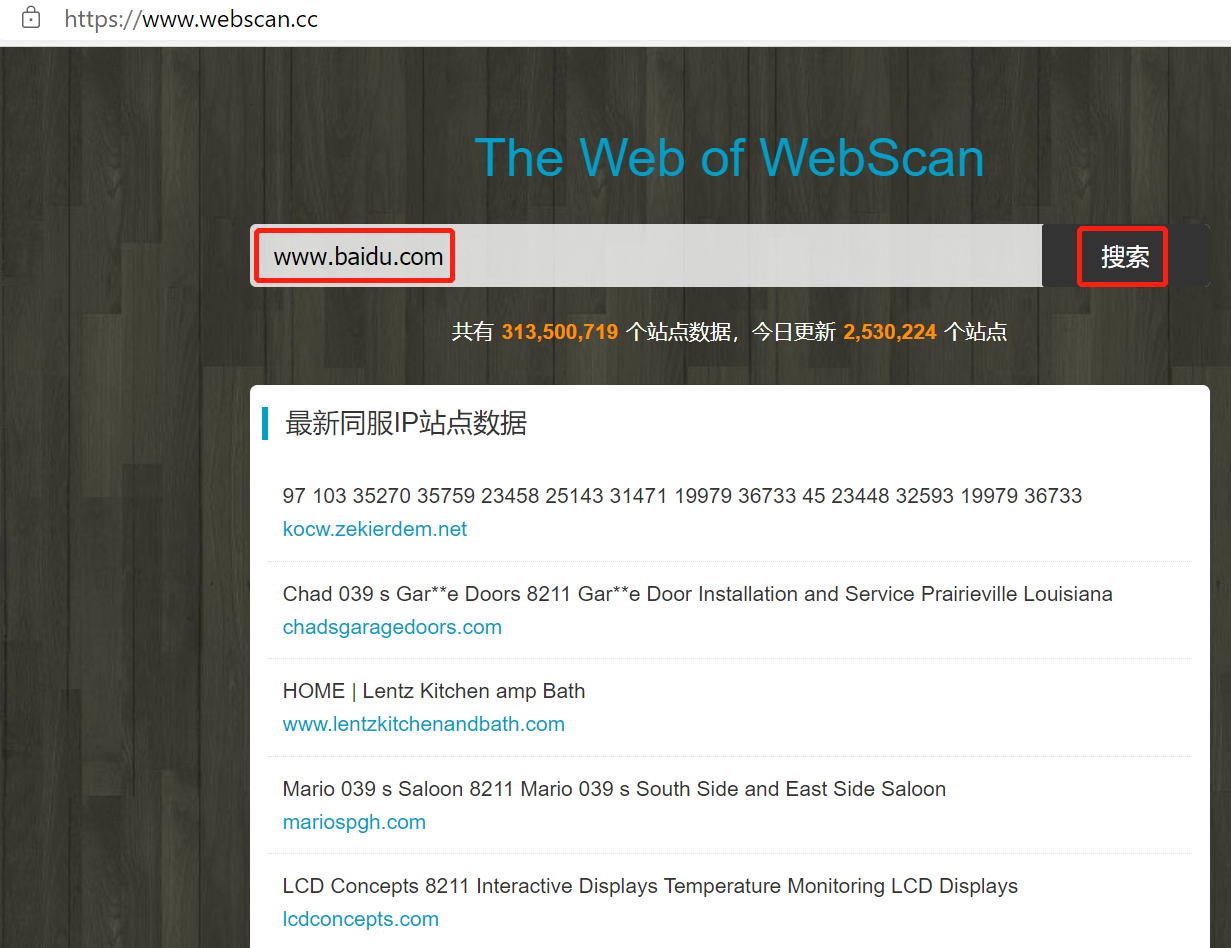Click the search field containing www.baidu.com
Image resolution: width=1231 pixels, height=948 pixels.
coord(646,256)
